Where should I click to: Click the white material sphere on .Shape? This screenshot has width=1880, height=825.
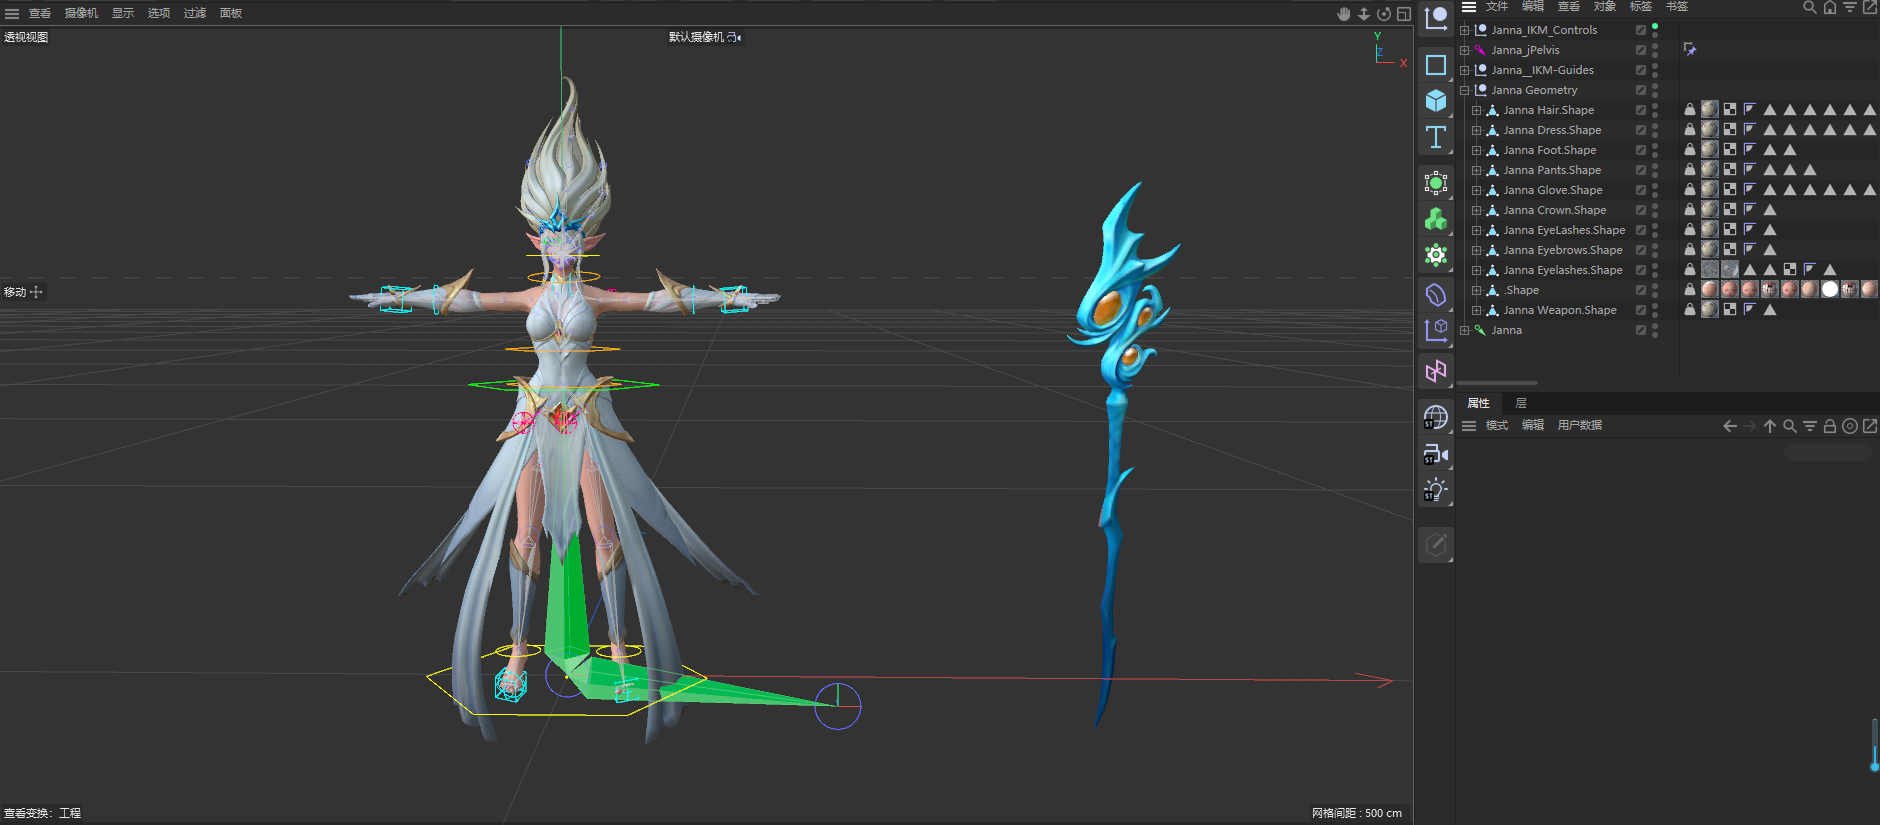pos(1830,290)
